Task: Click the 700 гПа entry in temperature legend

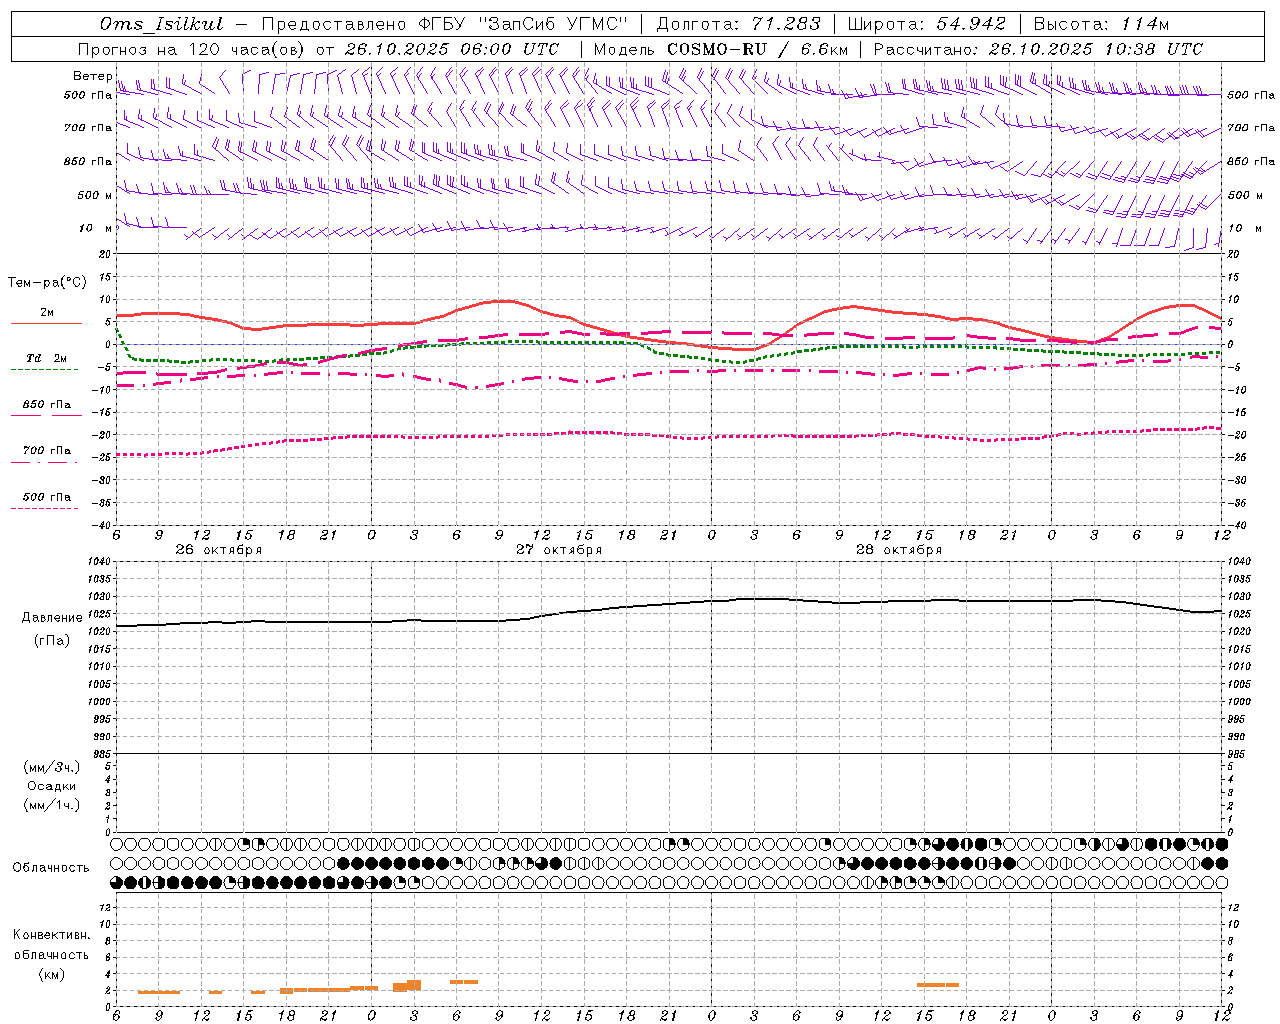Action: pyautogui.click(x=47, y=451)
